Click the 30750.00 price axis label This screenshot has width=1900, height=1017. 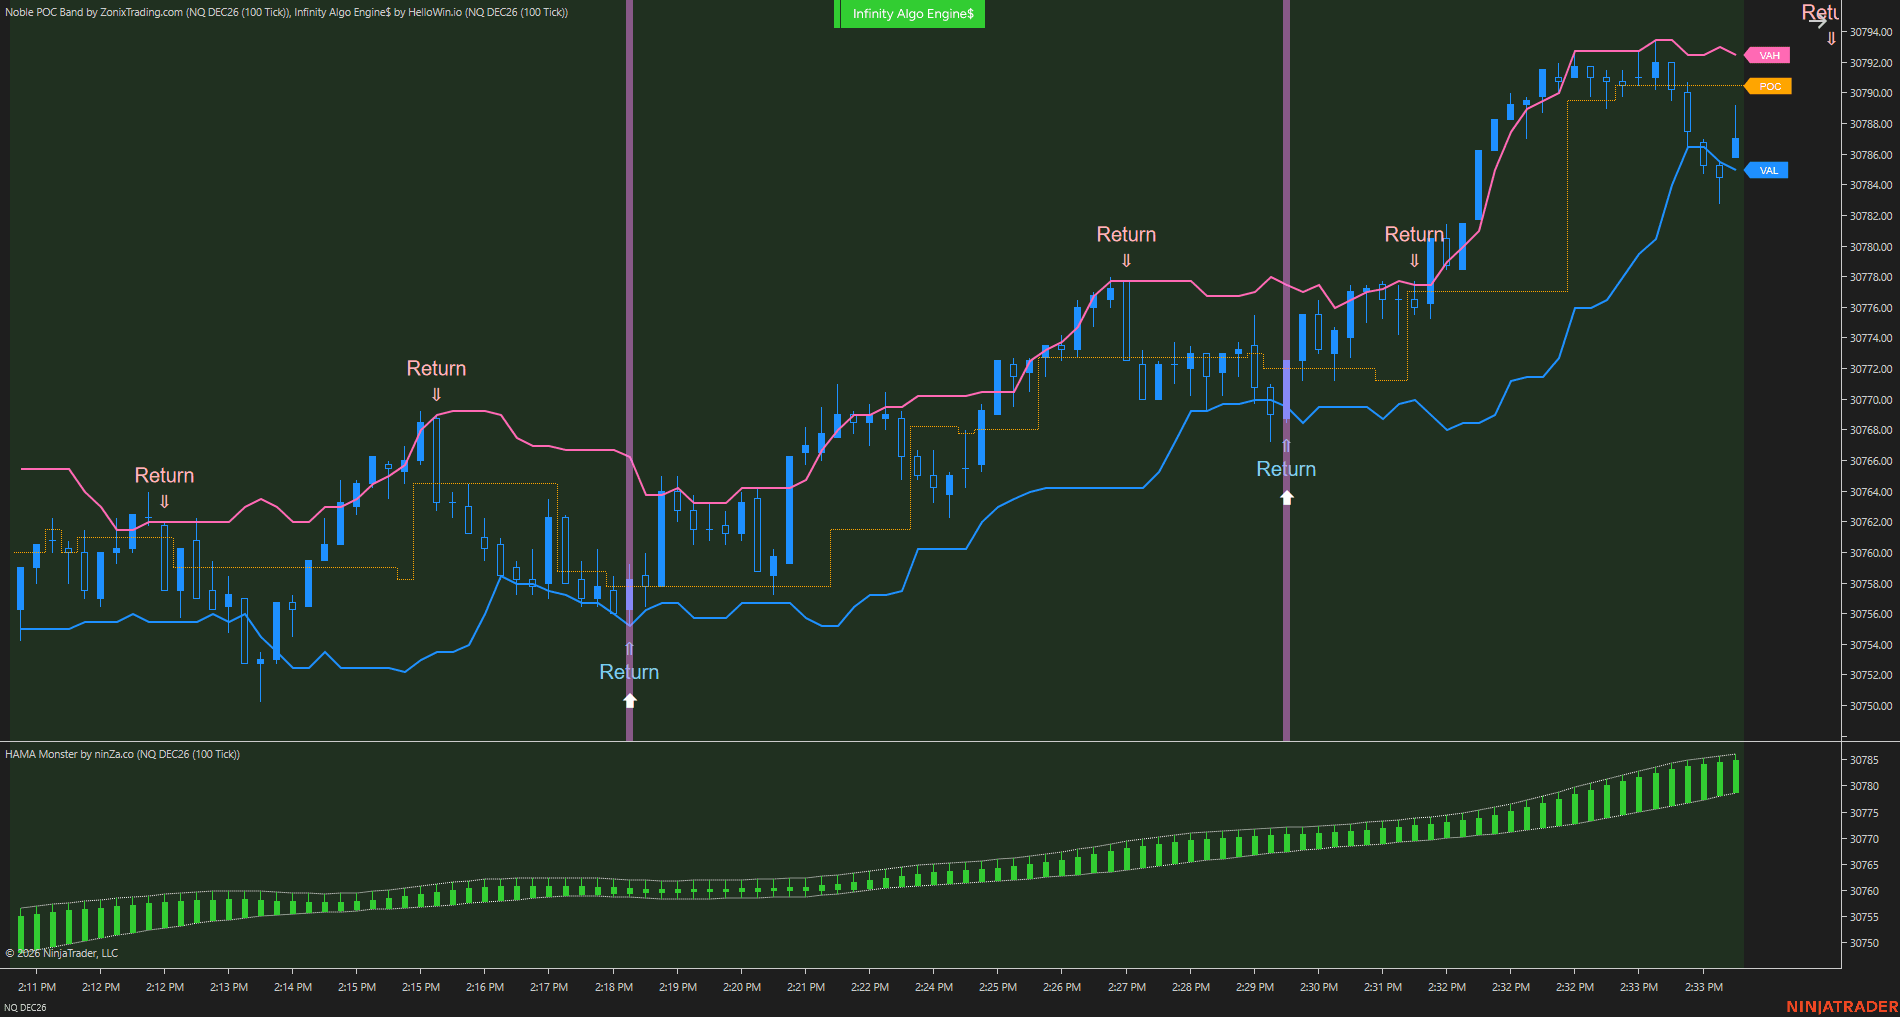tap(1870, 706)
